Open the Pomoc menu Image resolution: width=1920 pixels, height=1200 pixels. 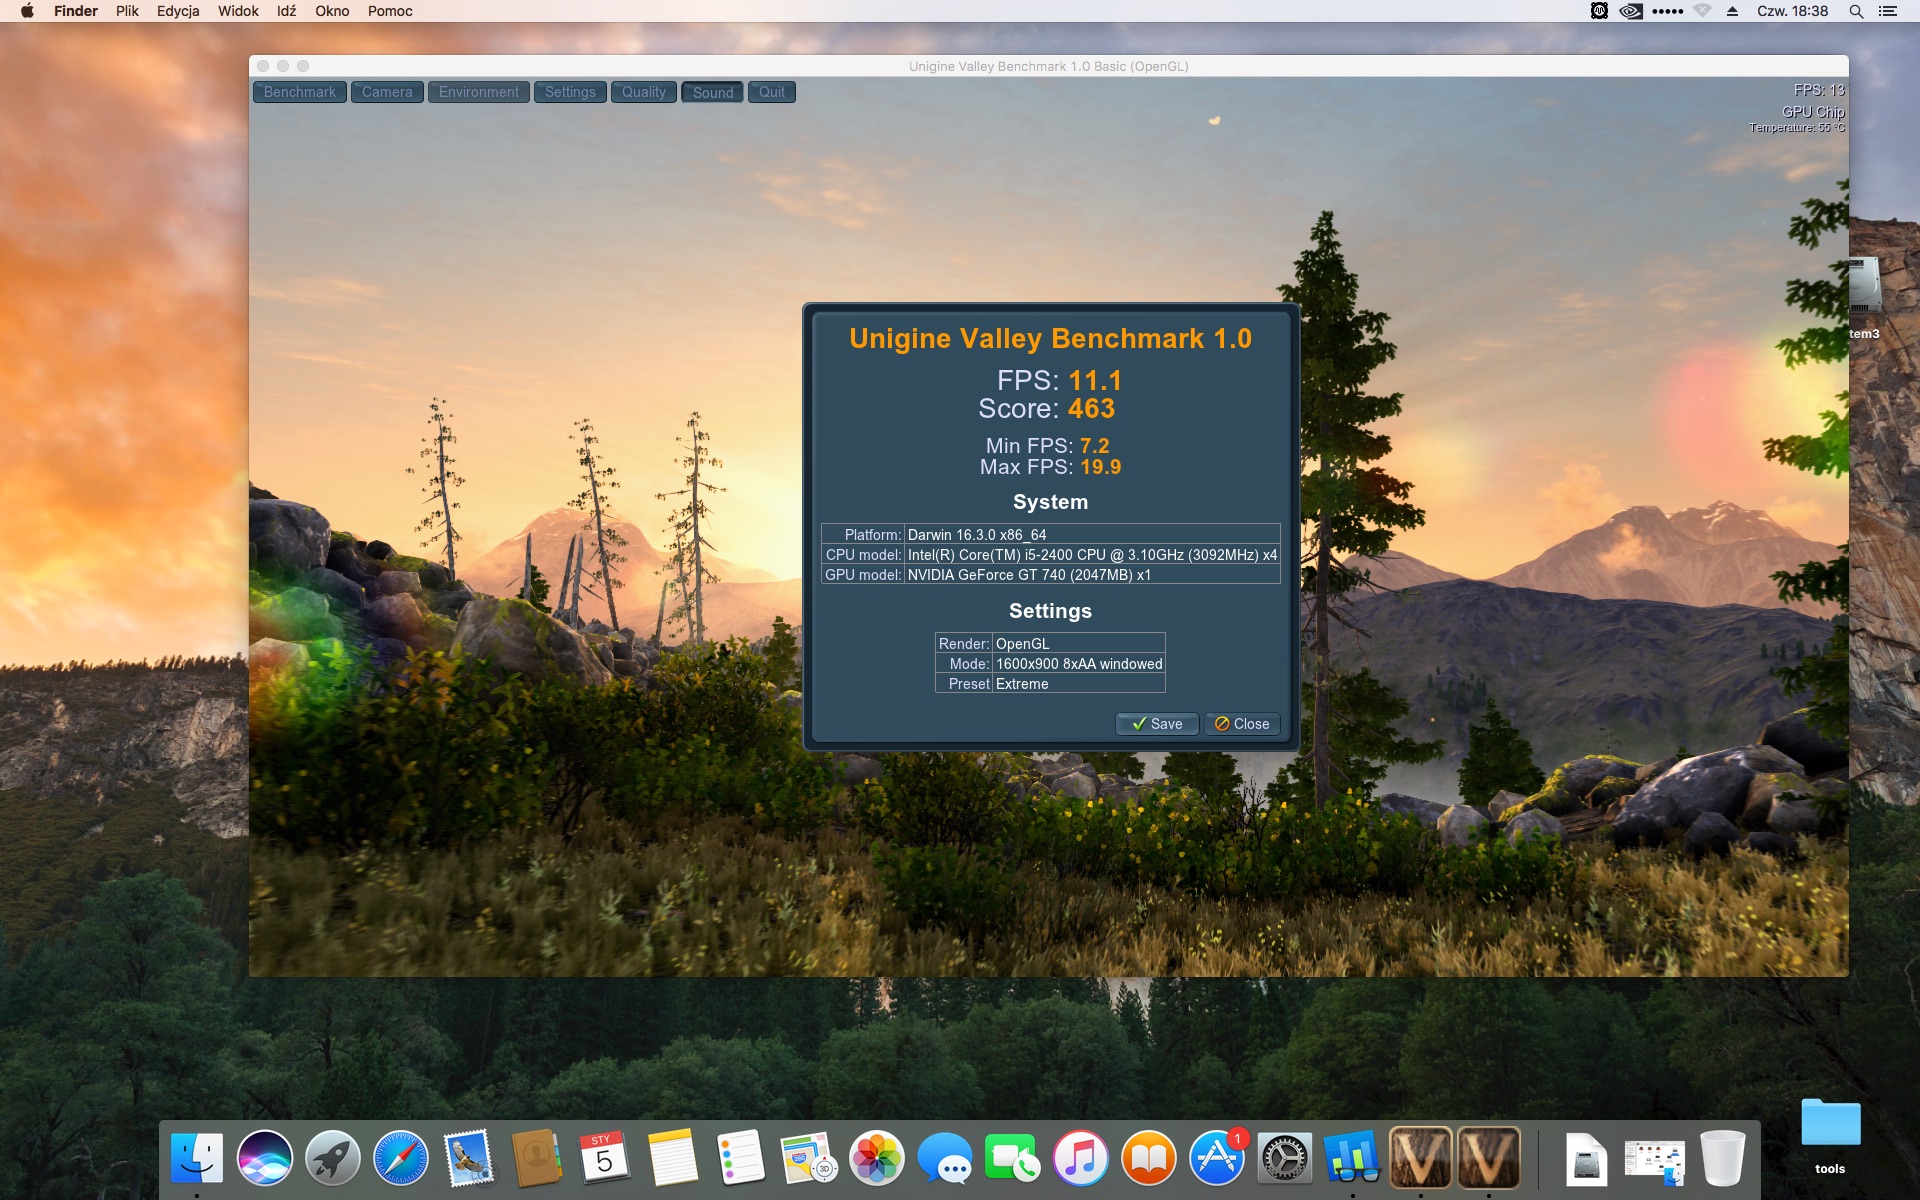[x=390, y=11]
